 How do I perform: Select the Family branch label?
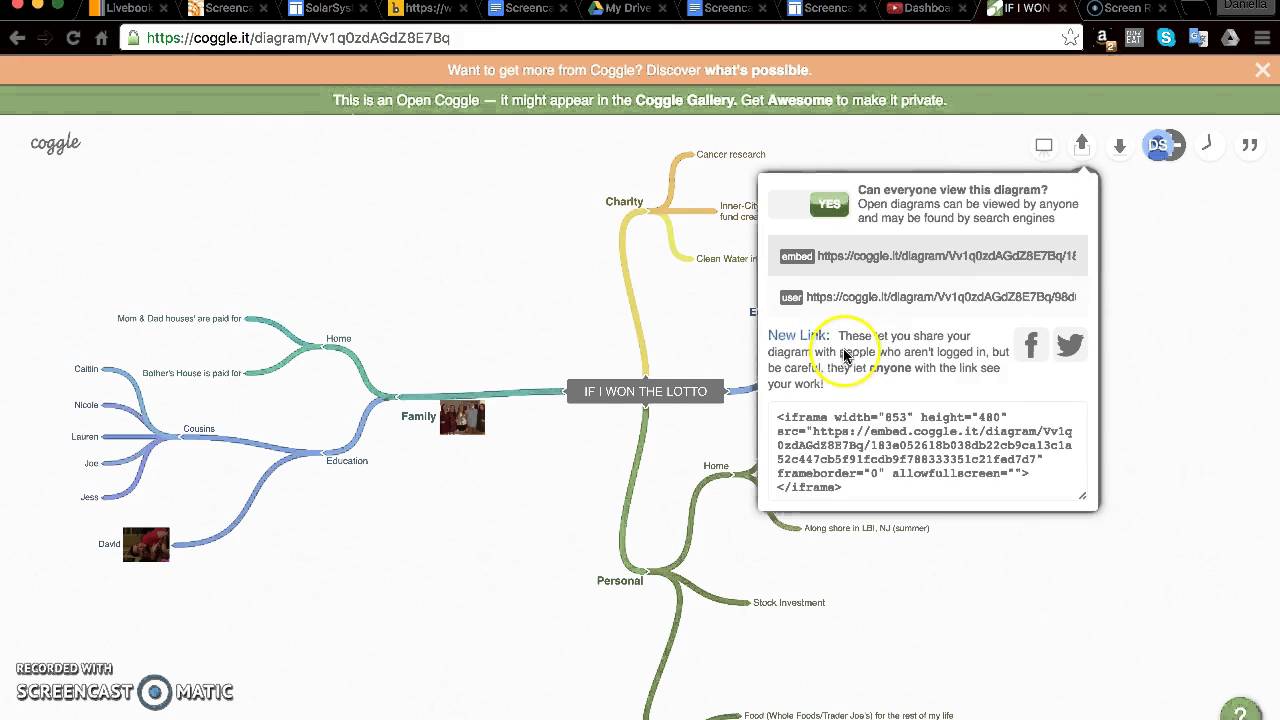tap(419, 416)
